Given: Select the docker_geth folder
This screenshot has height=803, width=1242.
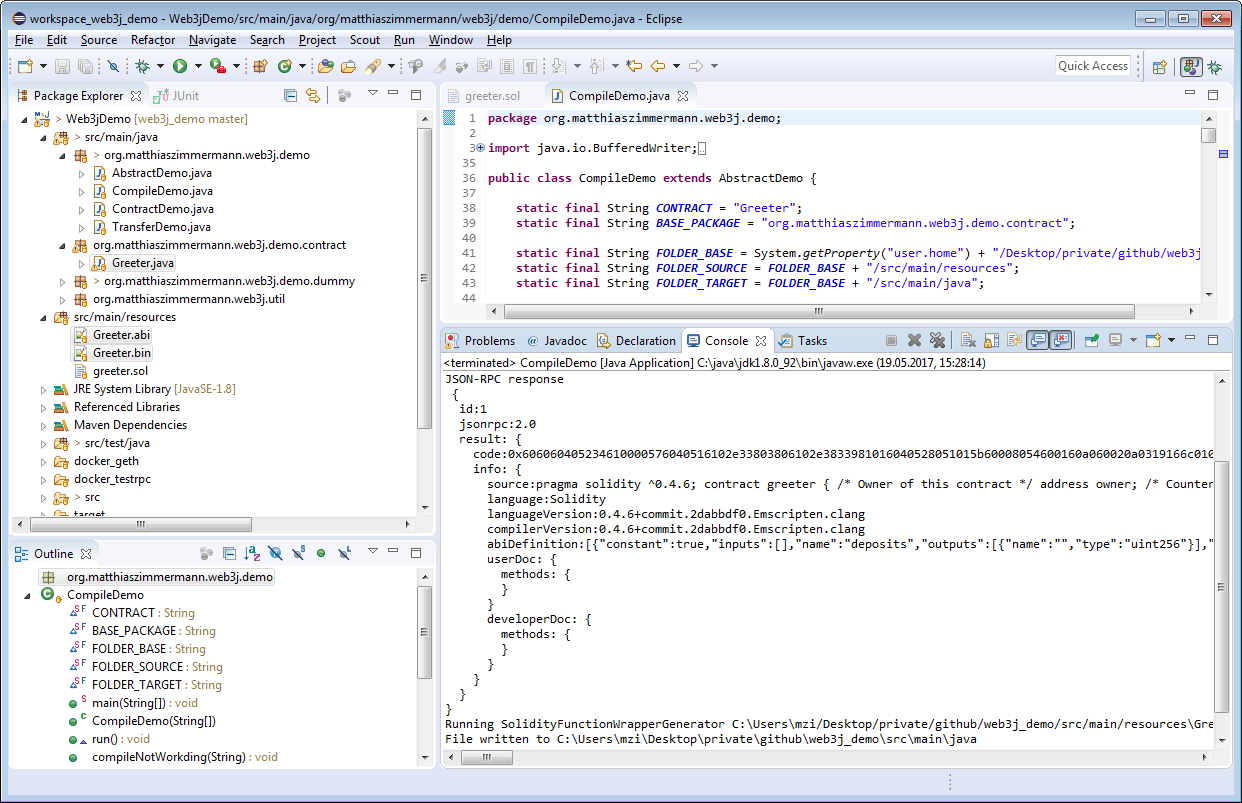Looking at the screenshot, I should coord(106,461).
